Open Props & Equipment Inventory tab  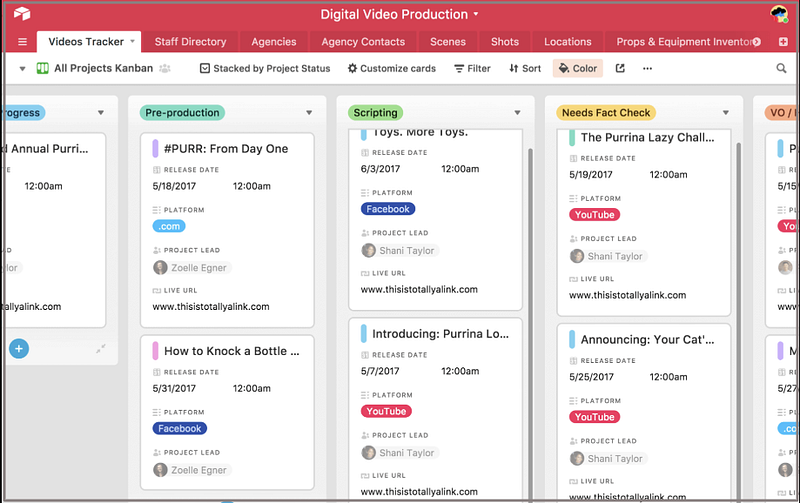[x=684, y=42]
